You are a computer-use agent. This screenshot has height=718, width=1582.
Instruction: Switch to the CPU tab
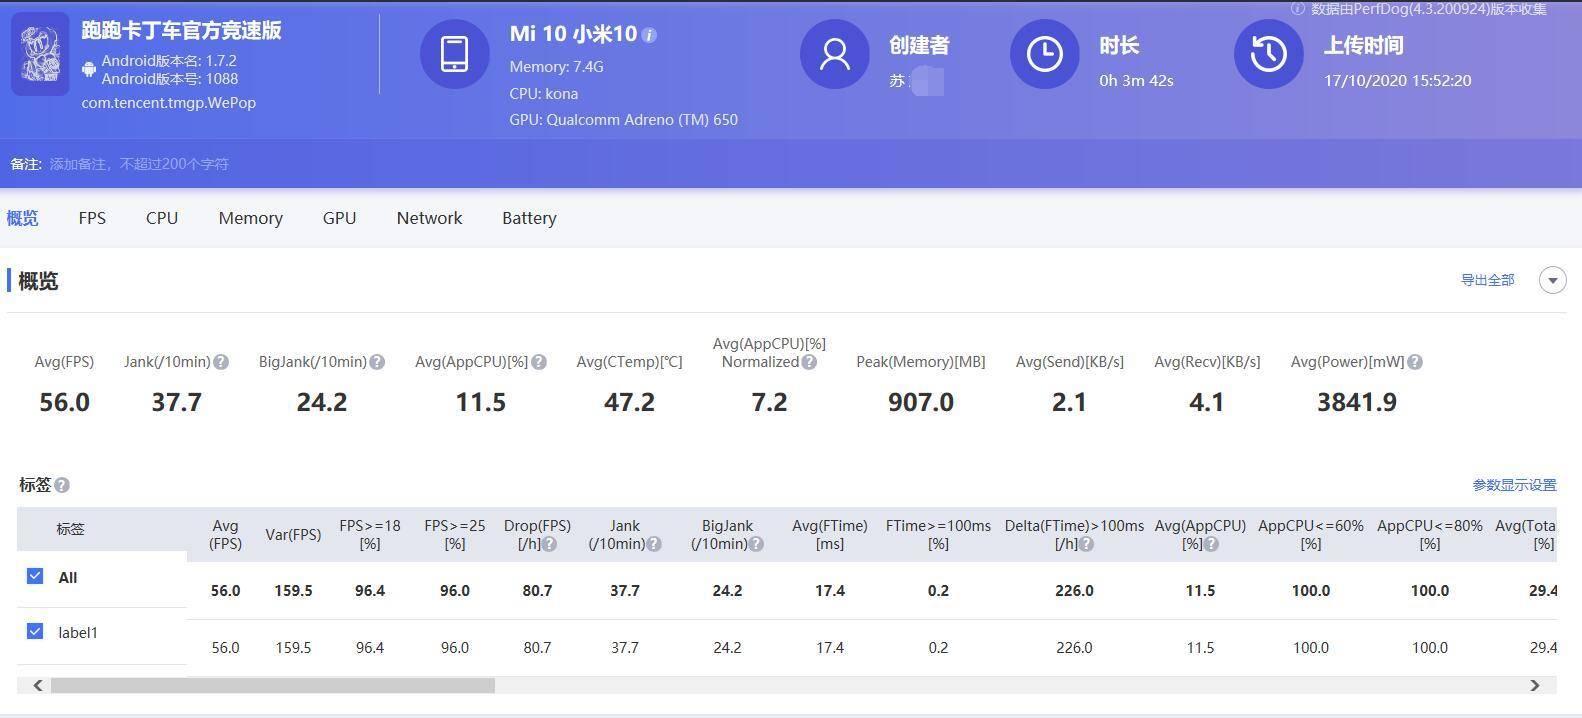[x=162, y=218]
